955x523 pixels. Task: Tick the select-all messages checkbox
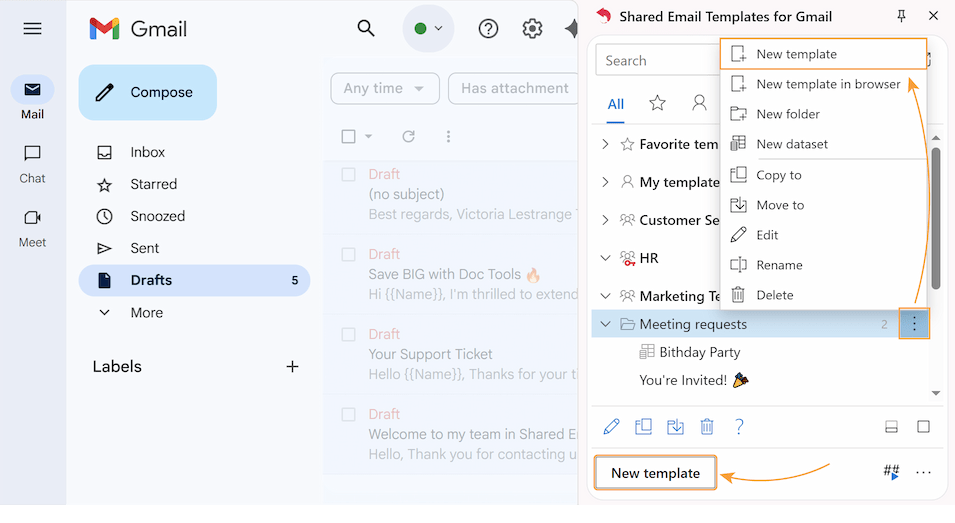click(x=348, y=136)
